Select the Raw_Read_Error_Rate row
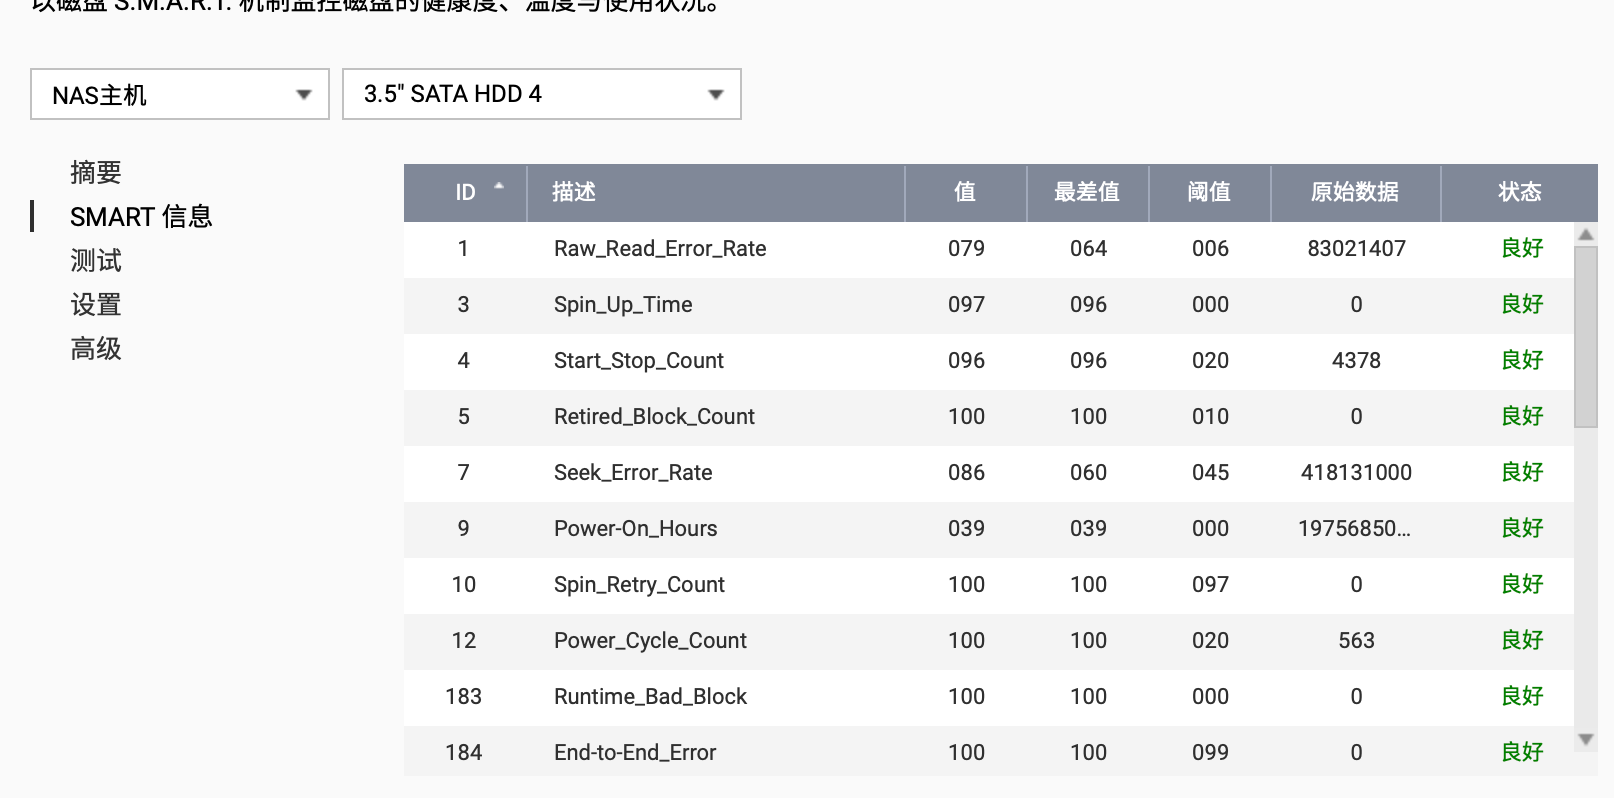This screenshot has width=1614, height=798. [x=660, y=249]
